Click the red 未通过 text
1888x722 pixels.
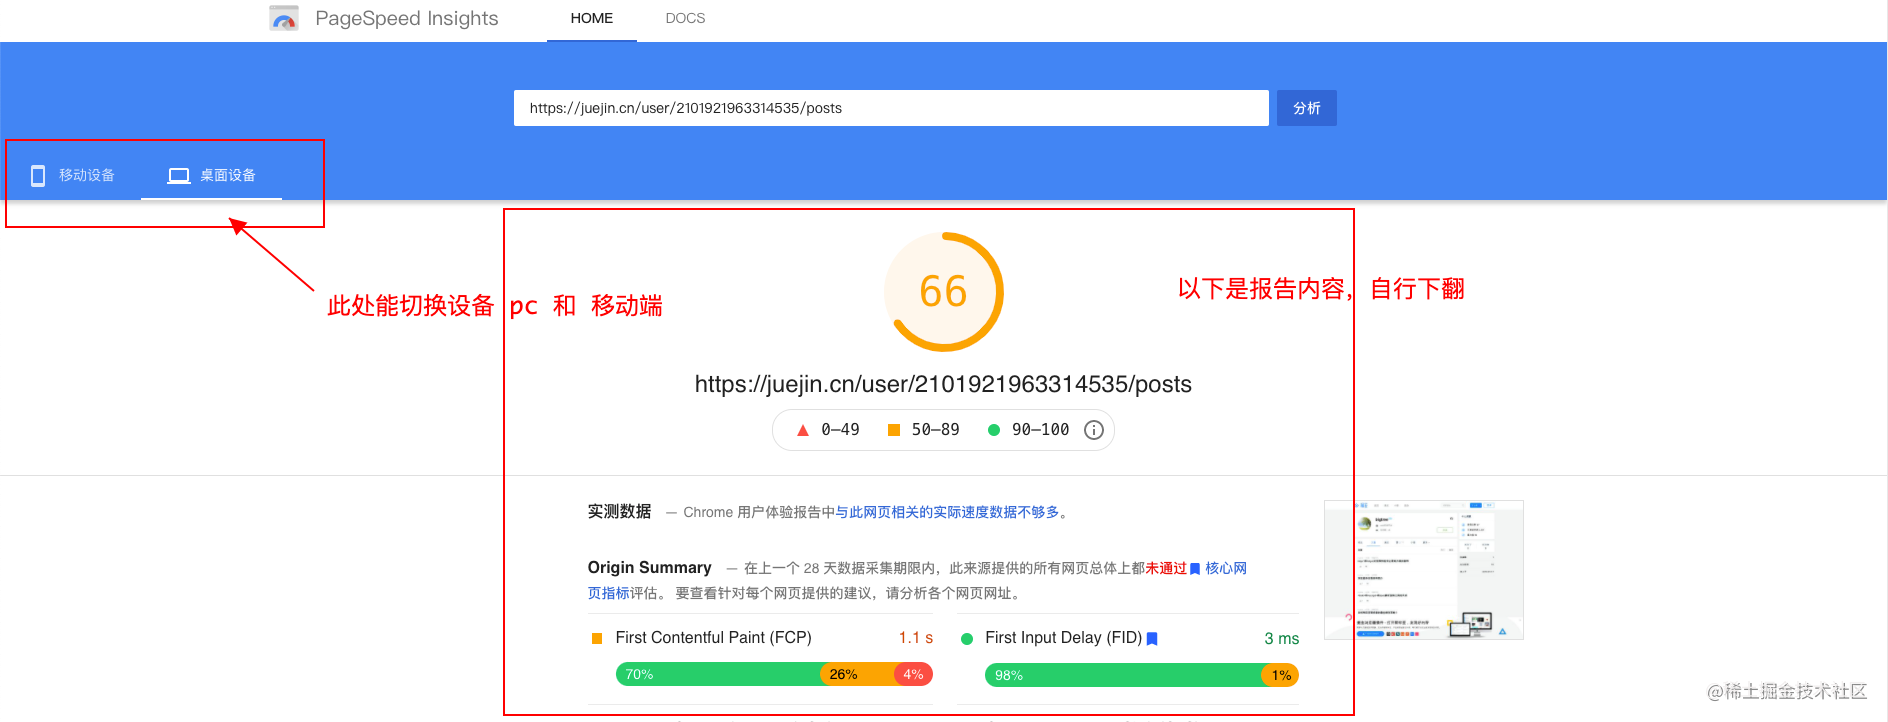1166,568
